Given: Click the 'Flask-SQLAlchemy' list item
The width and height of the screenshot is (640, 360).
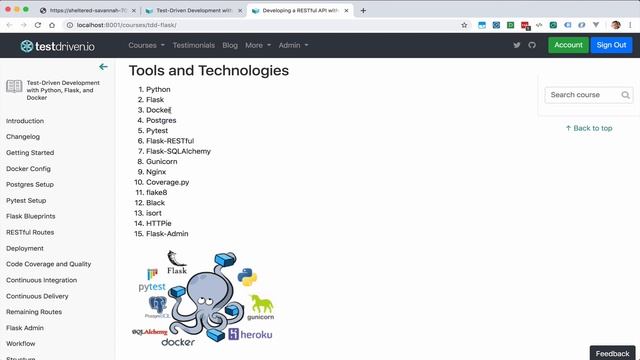Looking at the screenshot, I should coord(178,151).
